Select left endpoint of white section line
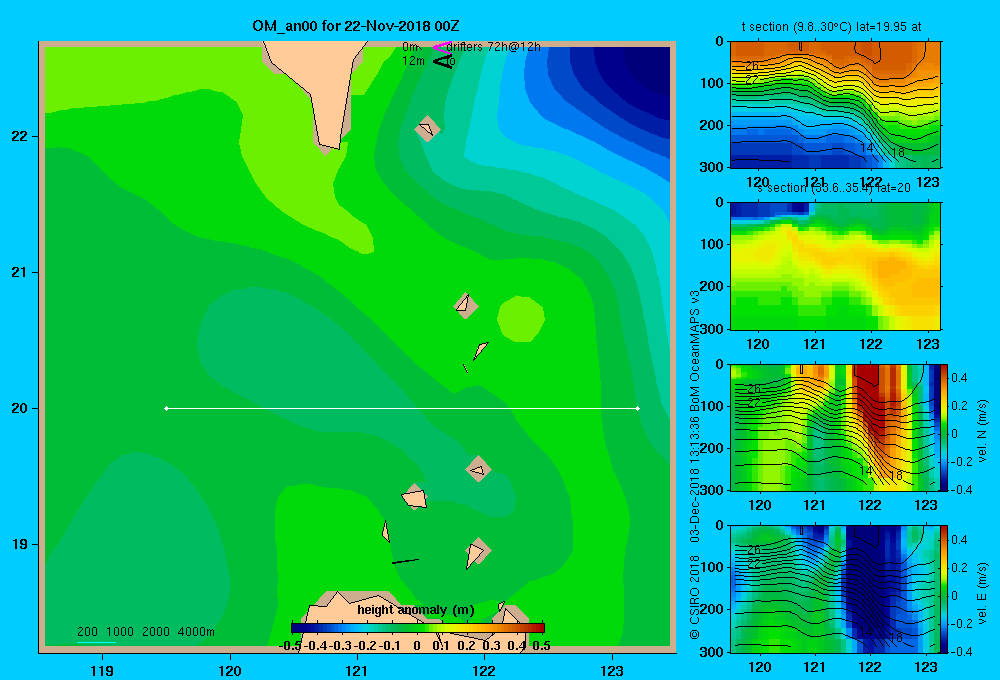1000x680 pixels. (x=166, y=408)
